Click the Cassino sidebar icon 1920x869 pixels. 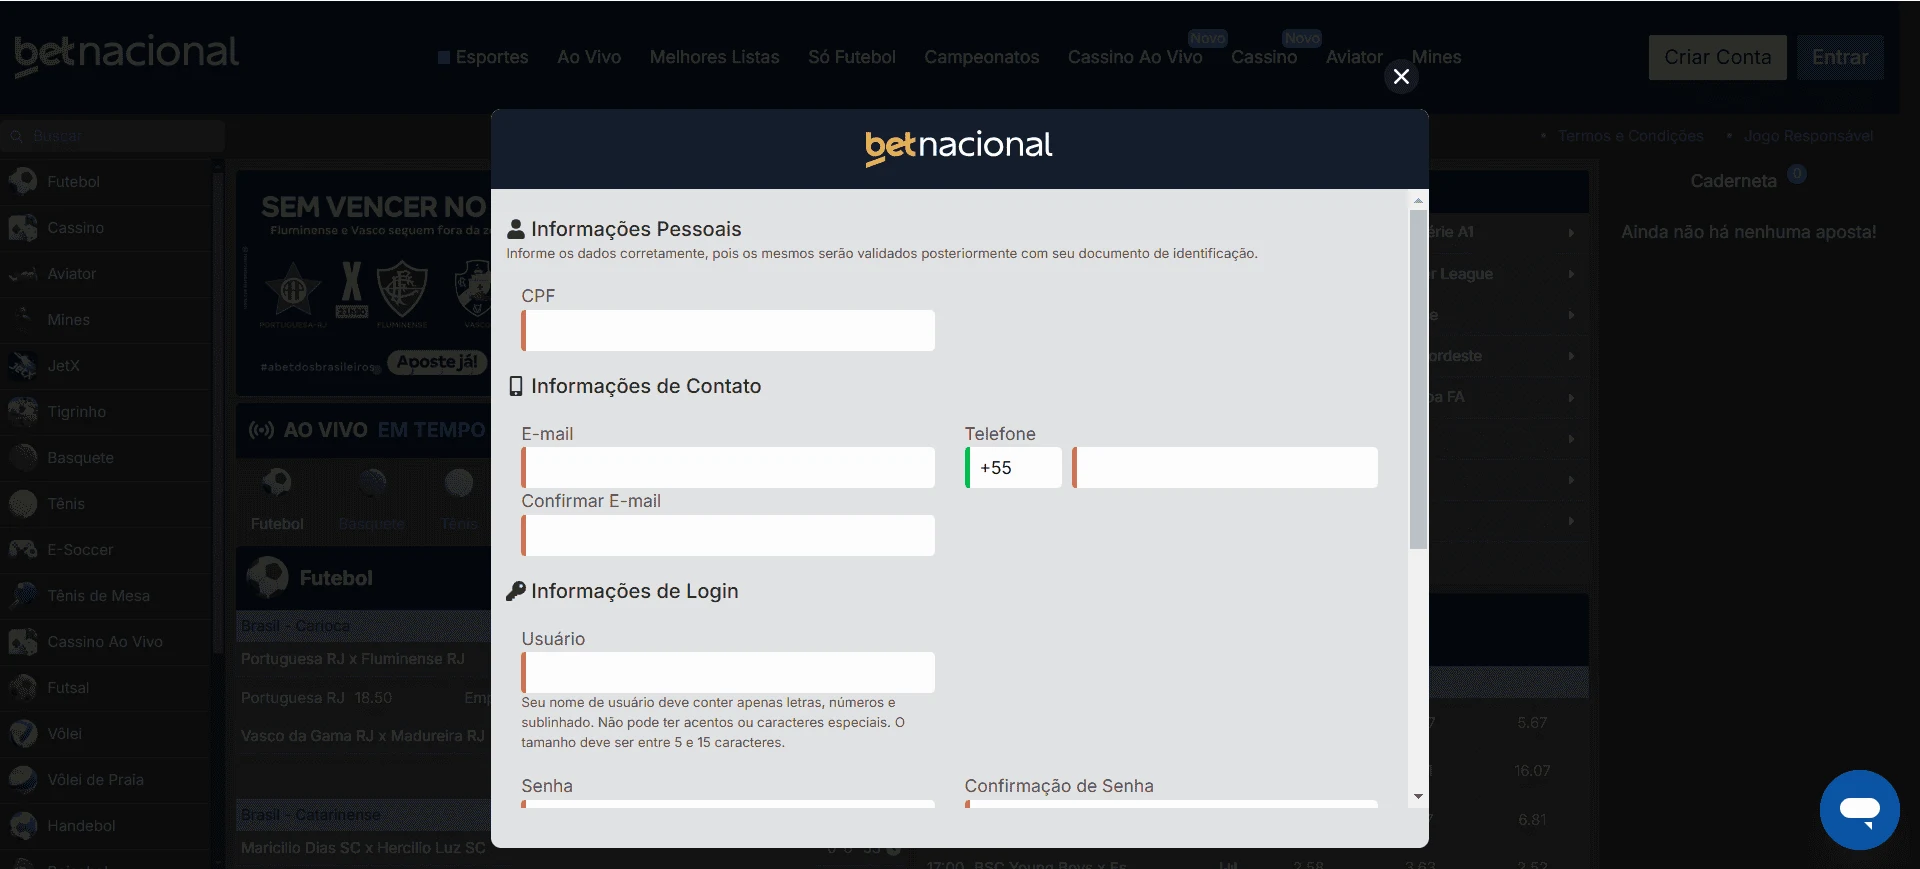click(x=22, y=227)
